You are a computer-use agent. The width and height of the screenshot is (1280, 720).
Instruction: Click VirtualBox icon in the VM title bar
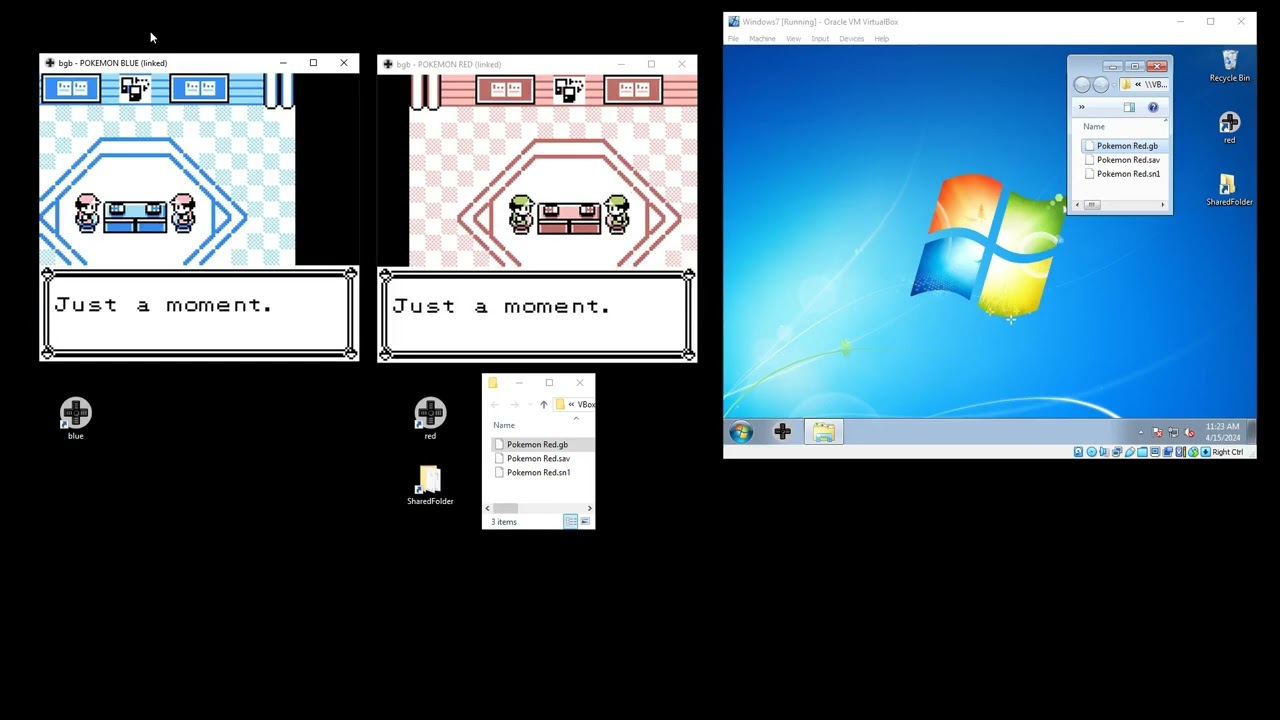(734, 21)
